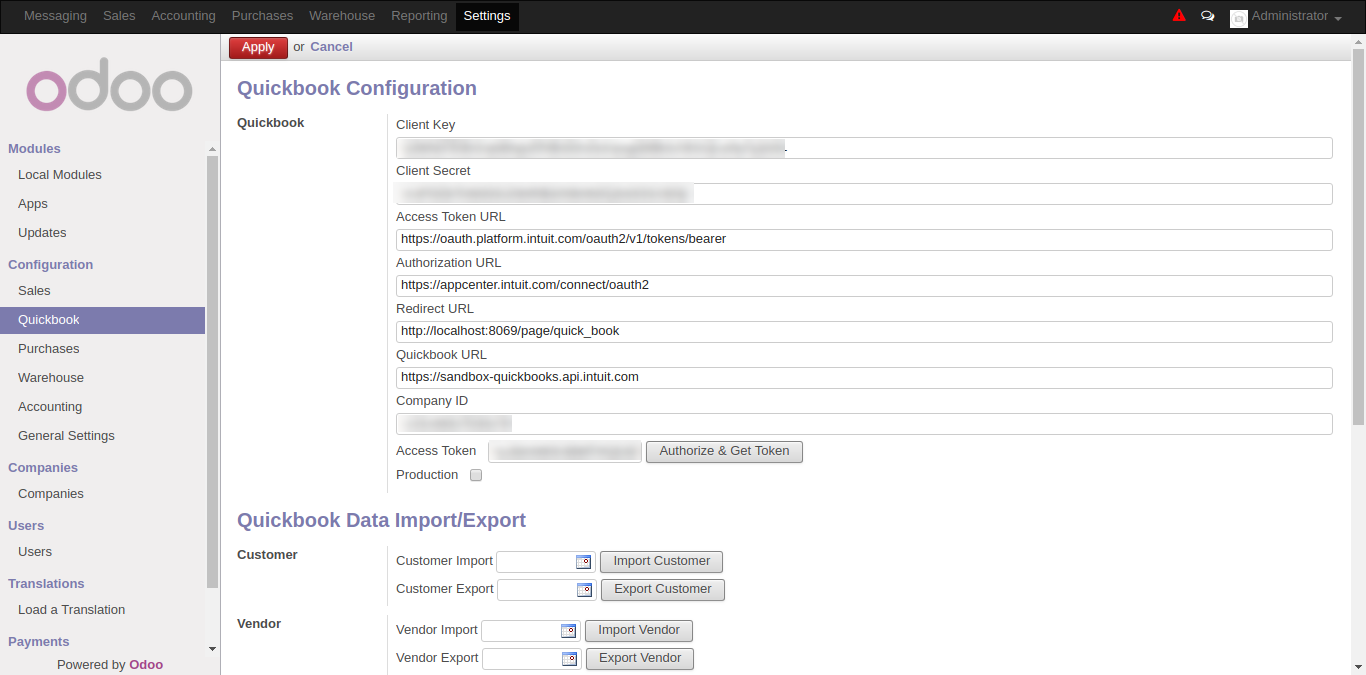Viewport: 1366px width, 675px height.
Task: Click the Import Vendor button
Action: tap(639, 631)
